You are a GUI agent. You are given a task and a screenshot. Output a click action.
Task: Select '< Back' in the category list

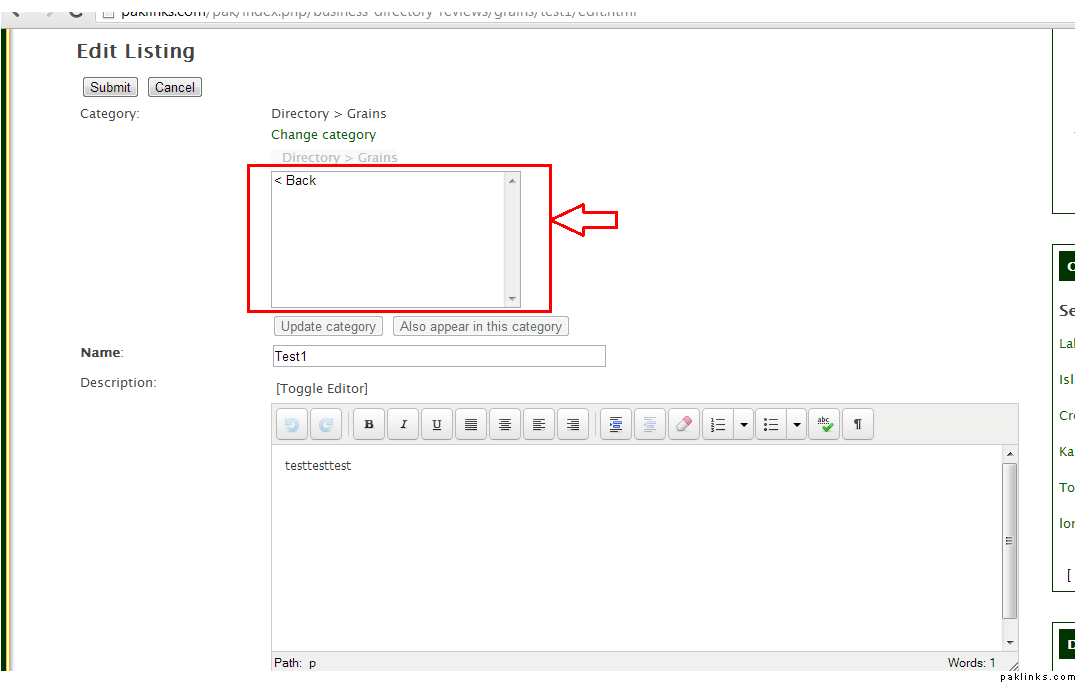click(x=296, y=181)
